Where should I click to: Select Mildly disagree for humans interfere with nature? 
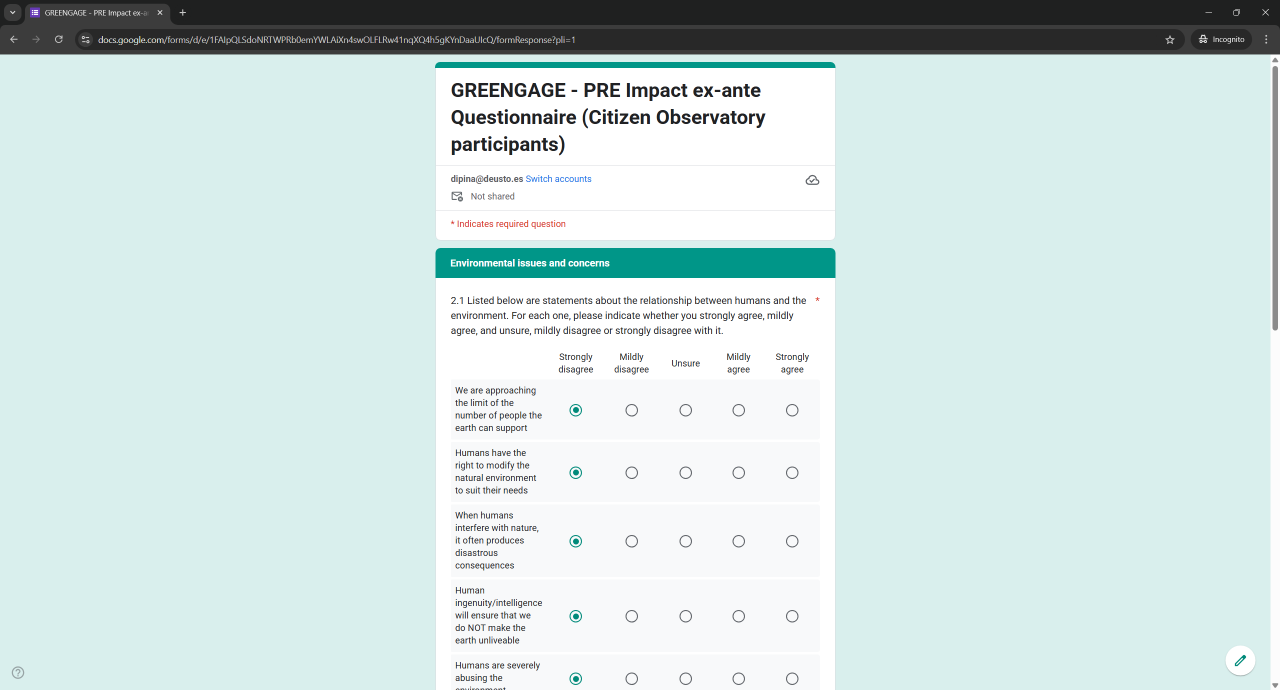[x=632, y=541]
